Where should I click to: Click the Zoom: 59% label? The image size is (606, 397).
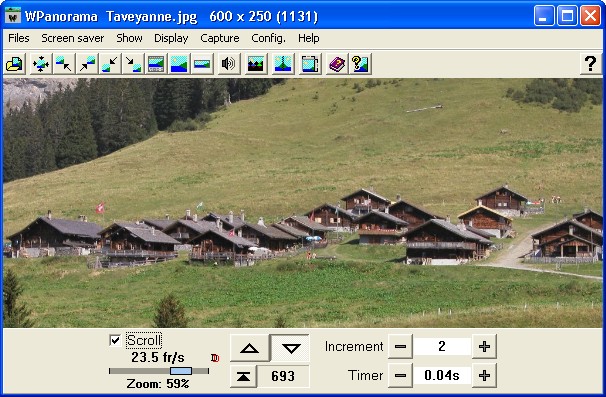click(158, 384)
